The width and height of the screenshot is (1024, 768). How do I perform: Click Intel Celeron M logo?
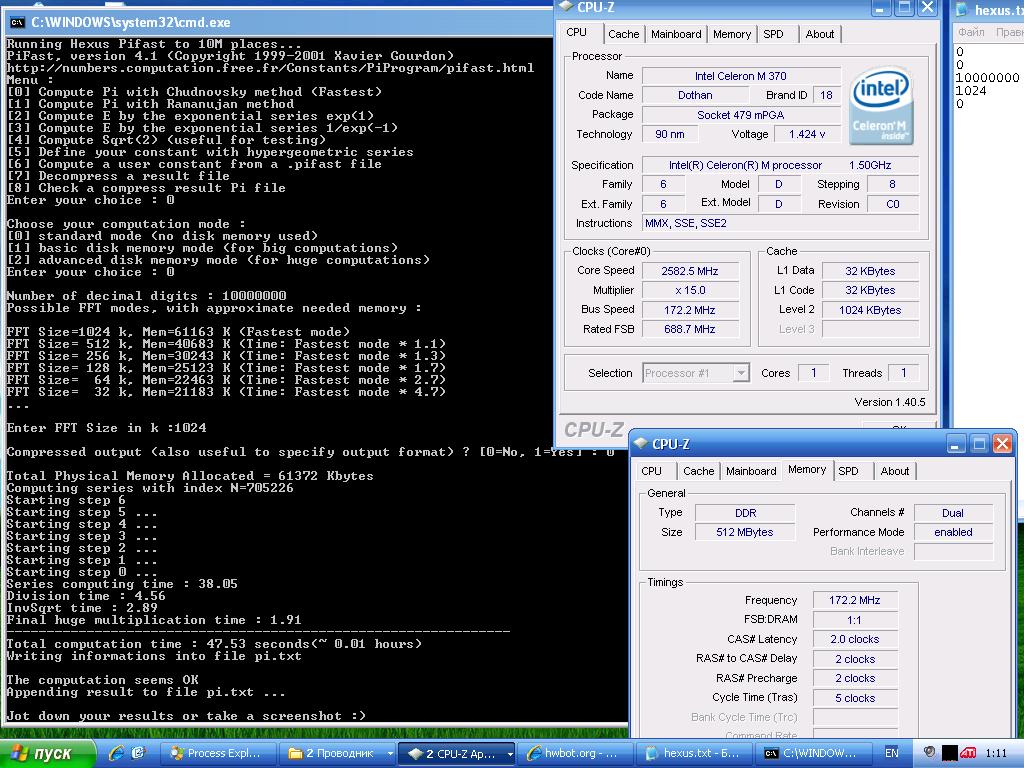coord(881,105)
